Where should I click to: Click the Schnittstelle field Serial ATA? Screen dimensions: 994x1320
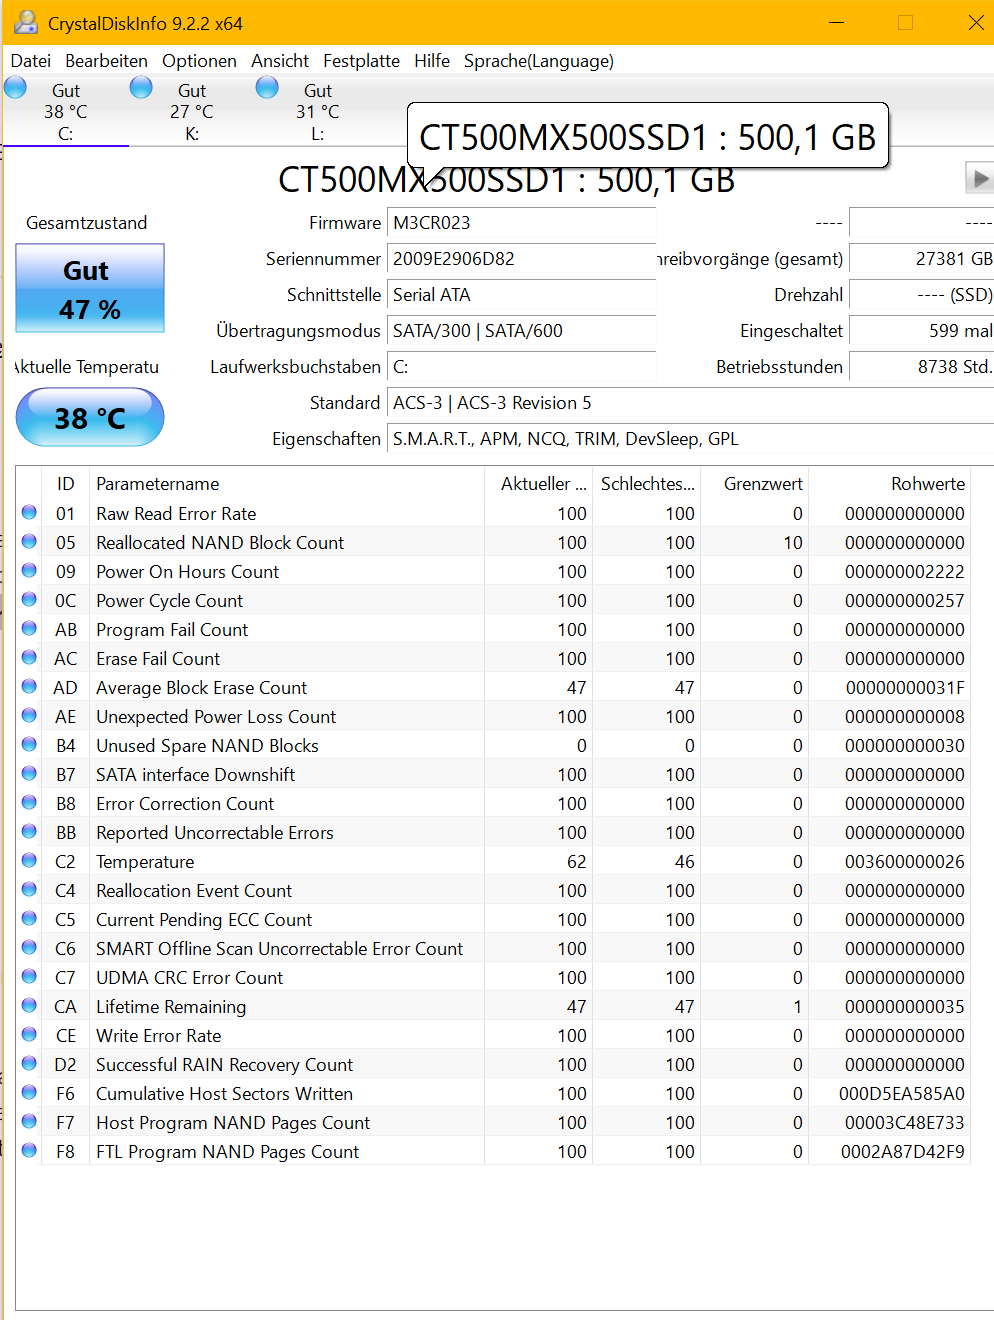click(x=521, y=295)
